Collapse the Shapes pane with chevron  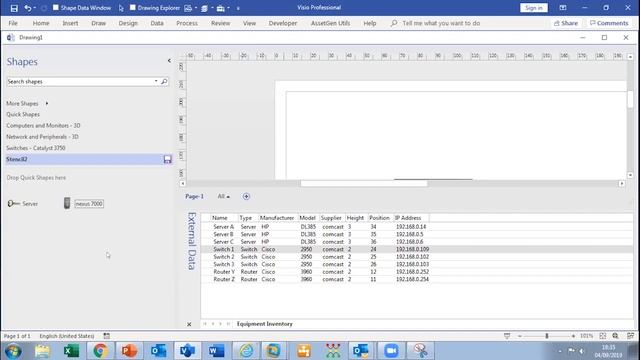(x=169, y=61)
